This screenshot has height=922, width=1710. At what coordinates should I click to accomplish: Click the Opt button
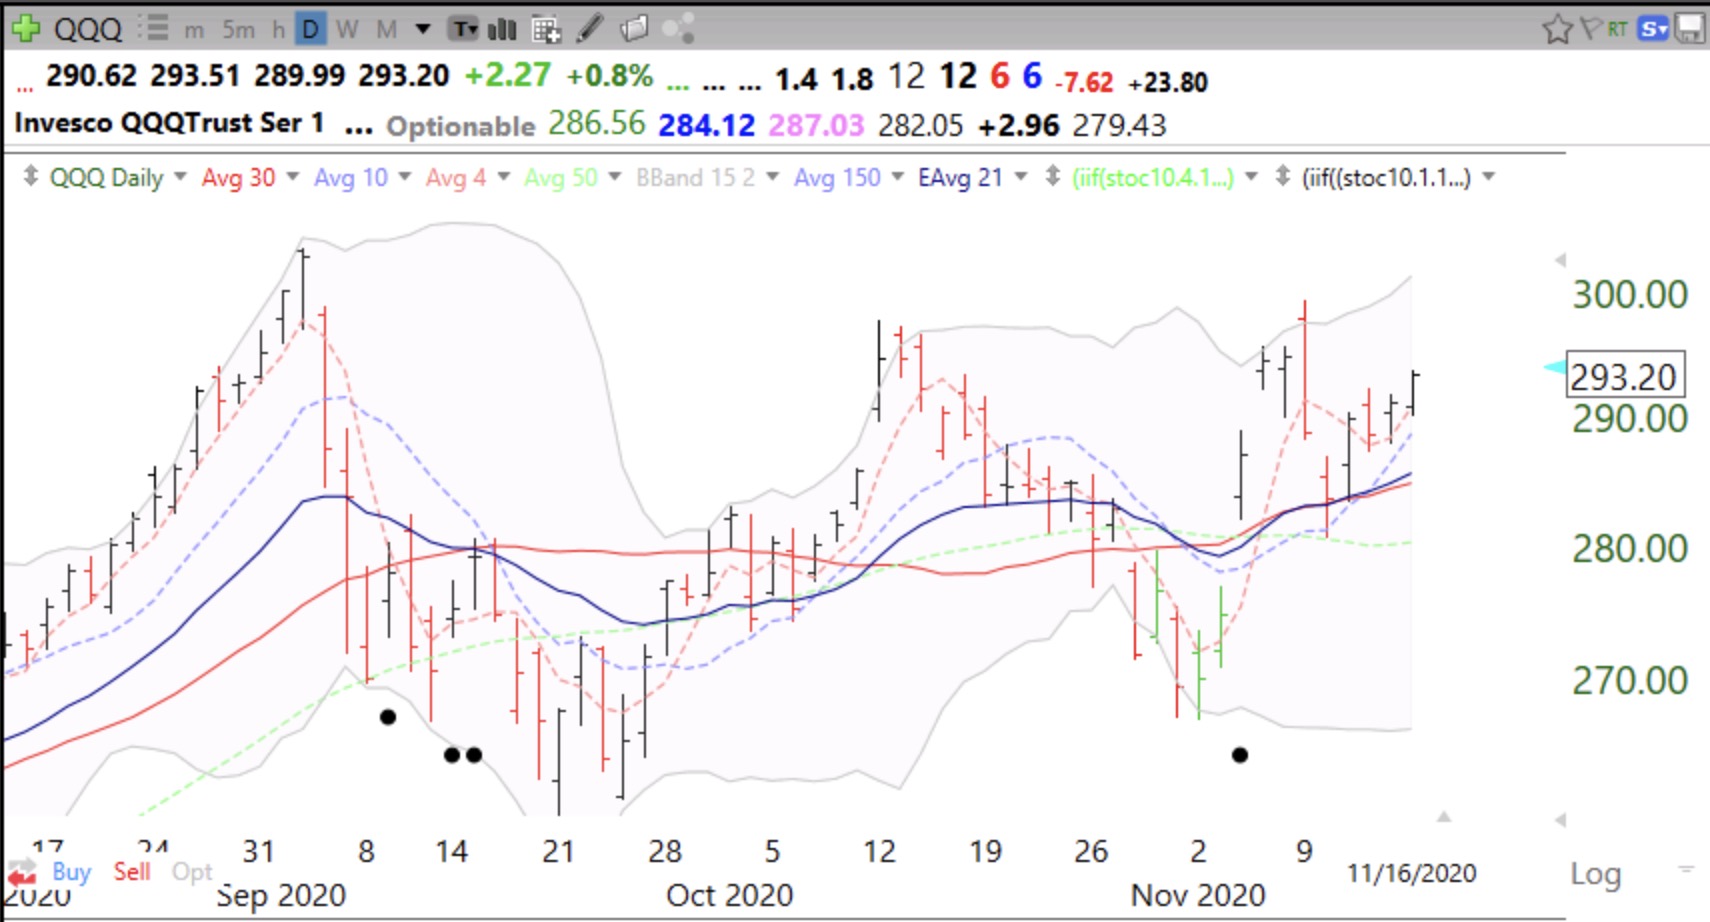click(192, 872)
